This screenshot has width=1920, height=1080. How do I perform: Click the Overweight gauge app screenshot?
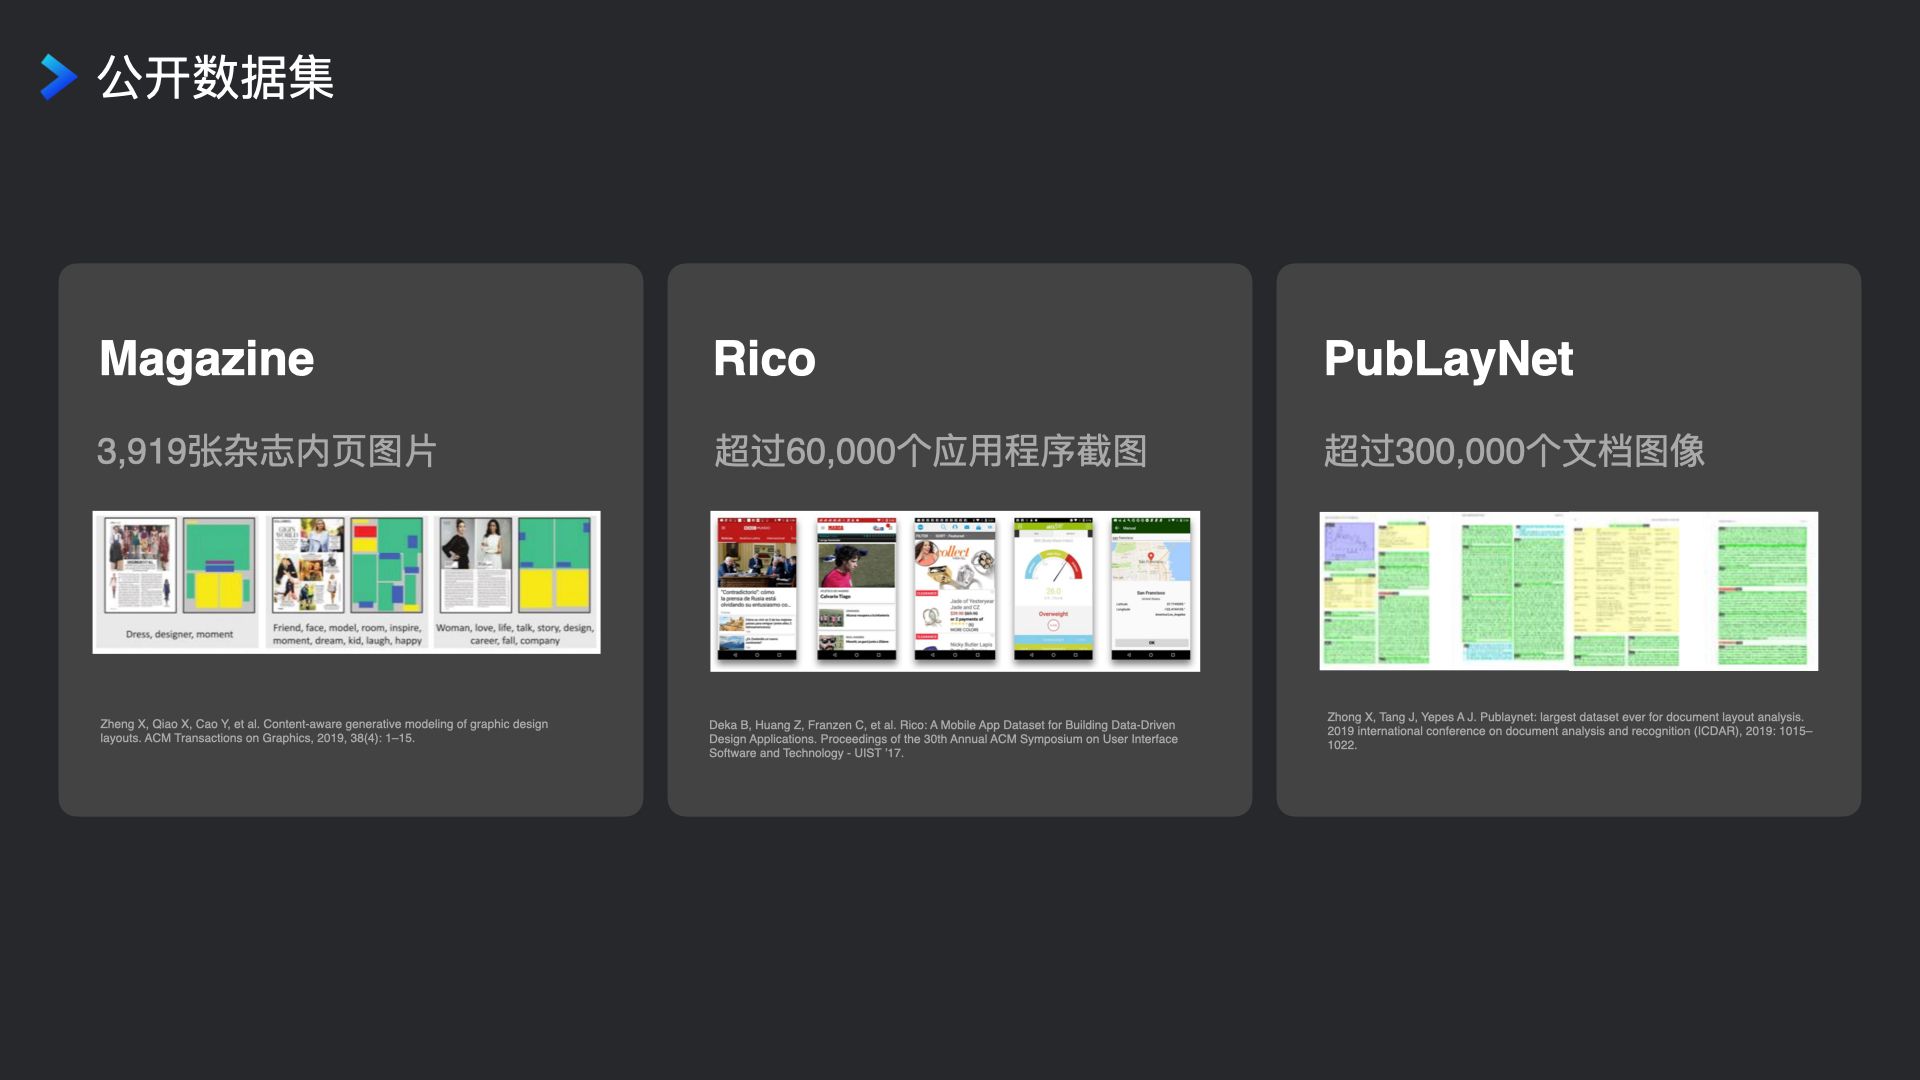[1053, 588]
